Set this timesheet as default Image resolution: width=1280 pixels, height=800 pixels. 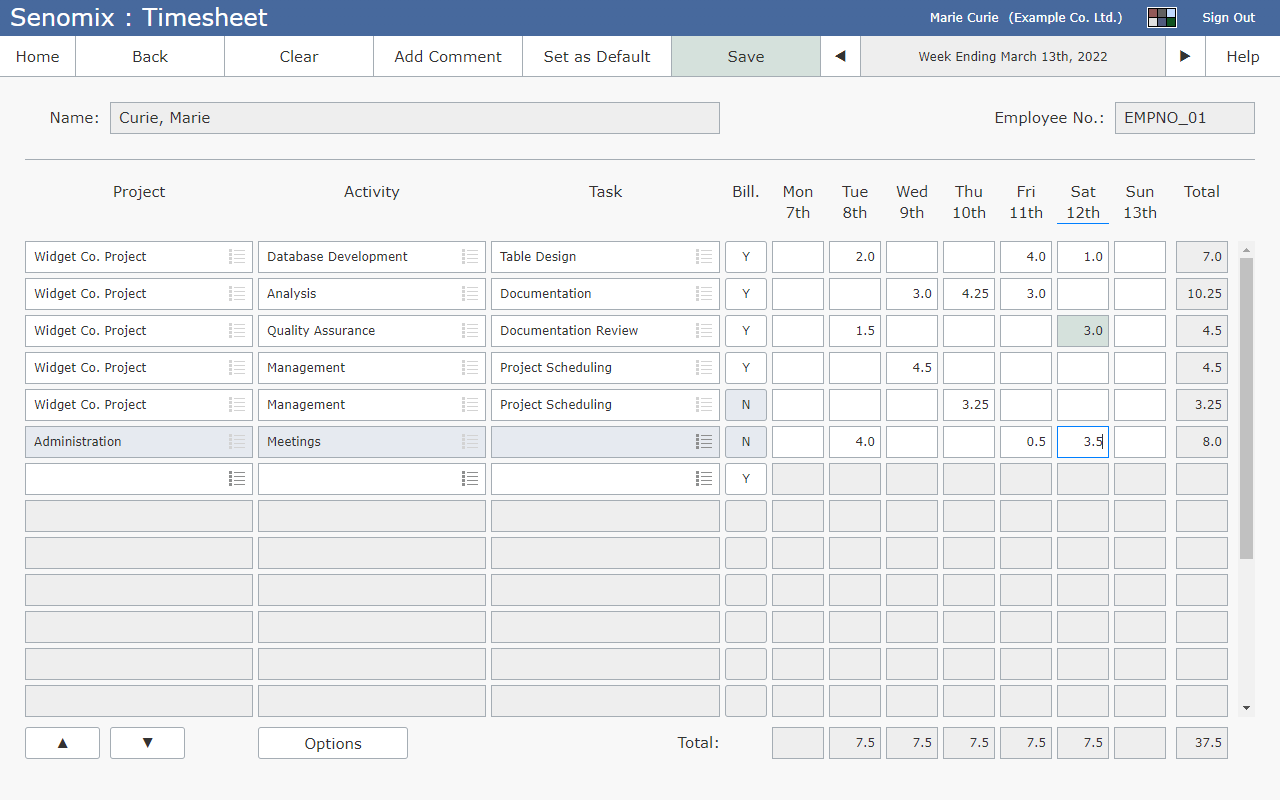click(x=596, y=56)
